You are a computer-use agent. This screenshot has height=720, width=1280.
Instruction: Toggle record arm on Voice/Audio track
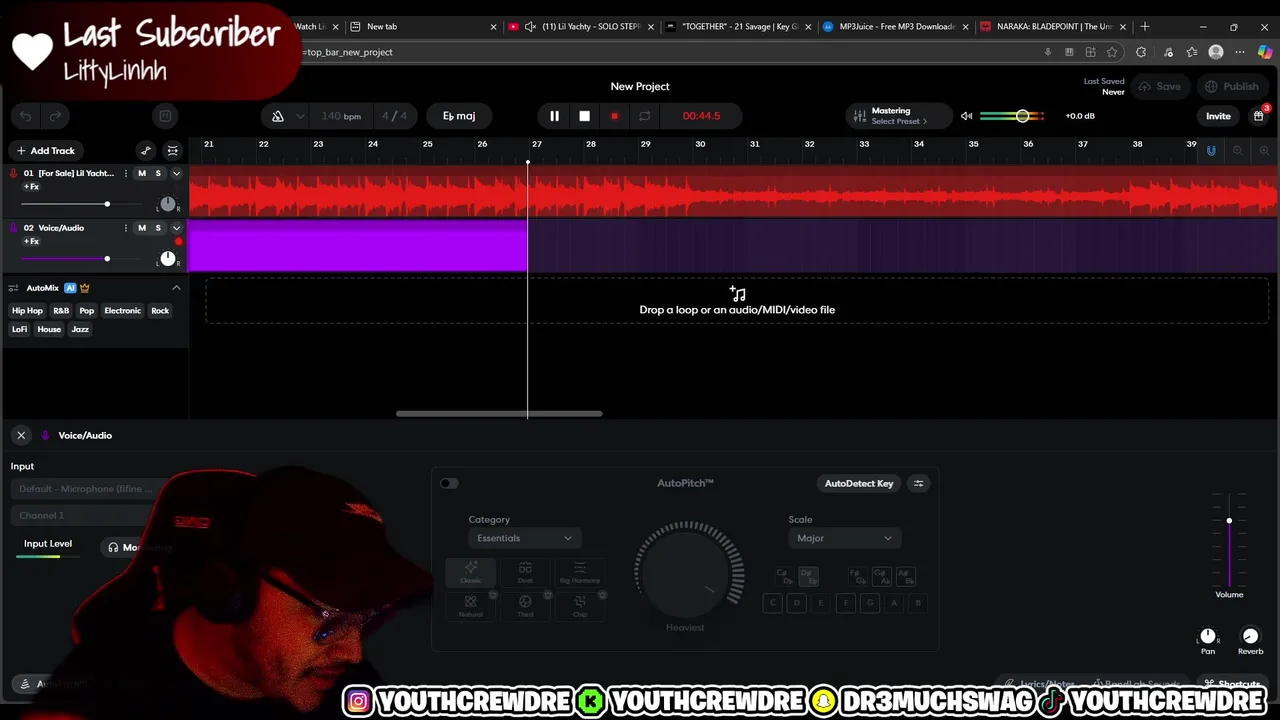(178, 242)
